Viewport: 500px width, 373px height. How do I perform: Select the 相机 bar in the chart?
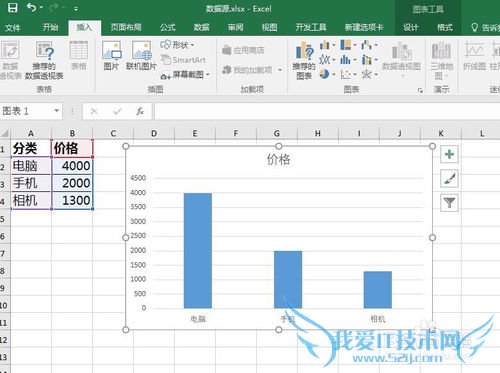(378, 290)
